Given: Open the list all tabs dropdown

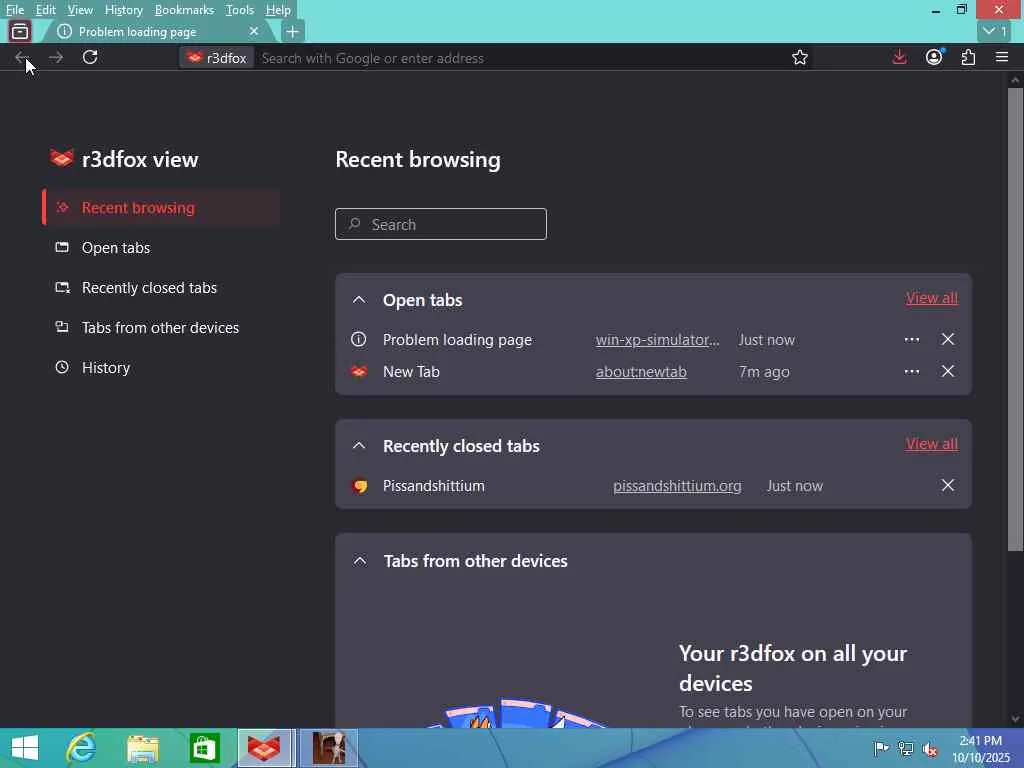Looking at the screenshot, I should click(x=995, y=31).
